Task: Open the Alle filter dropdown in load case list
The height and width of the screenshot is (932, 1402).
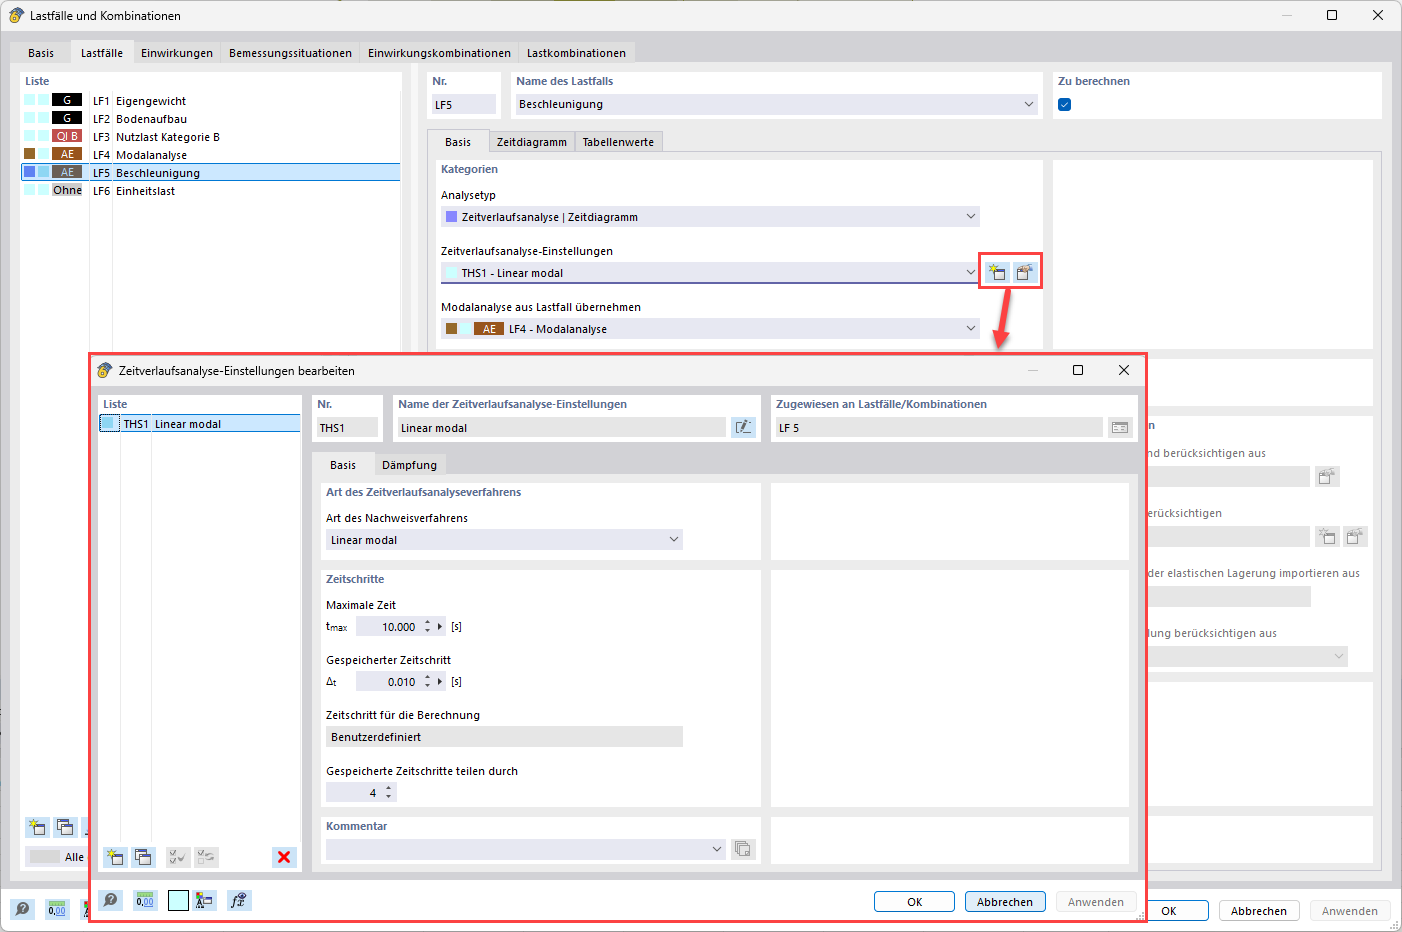Action: tap(56, 856)
